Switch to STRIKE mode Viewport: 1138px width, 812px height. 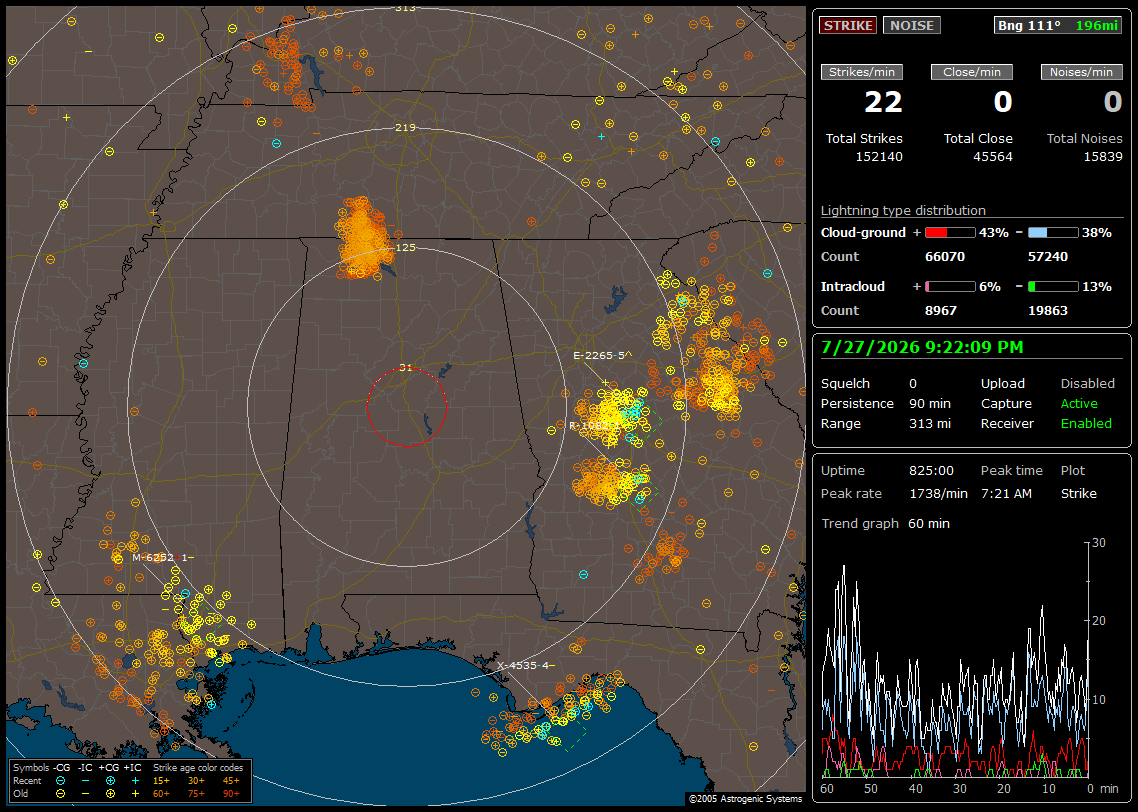click(848, 25)
